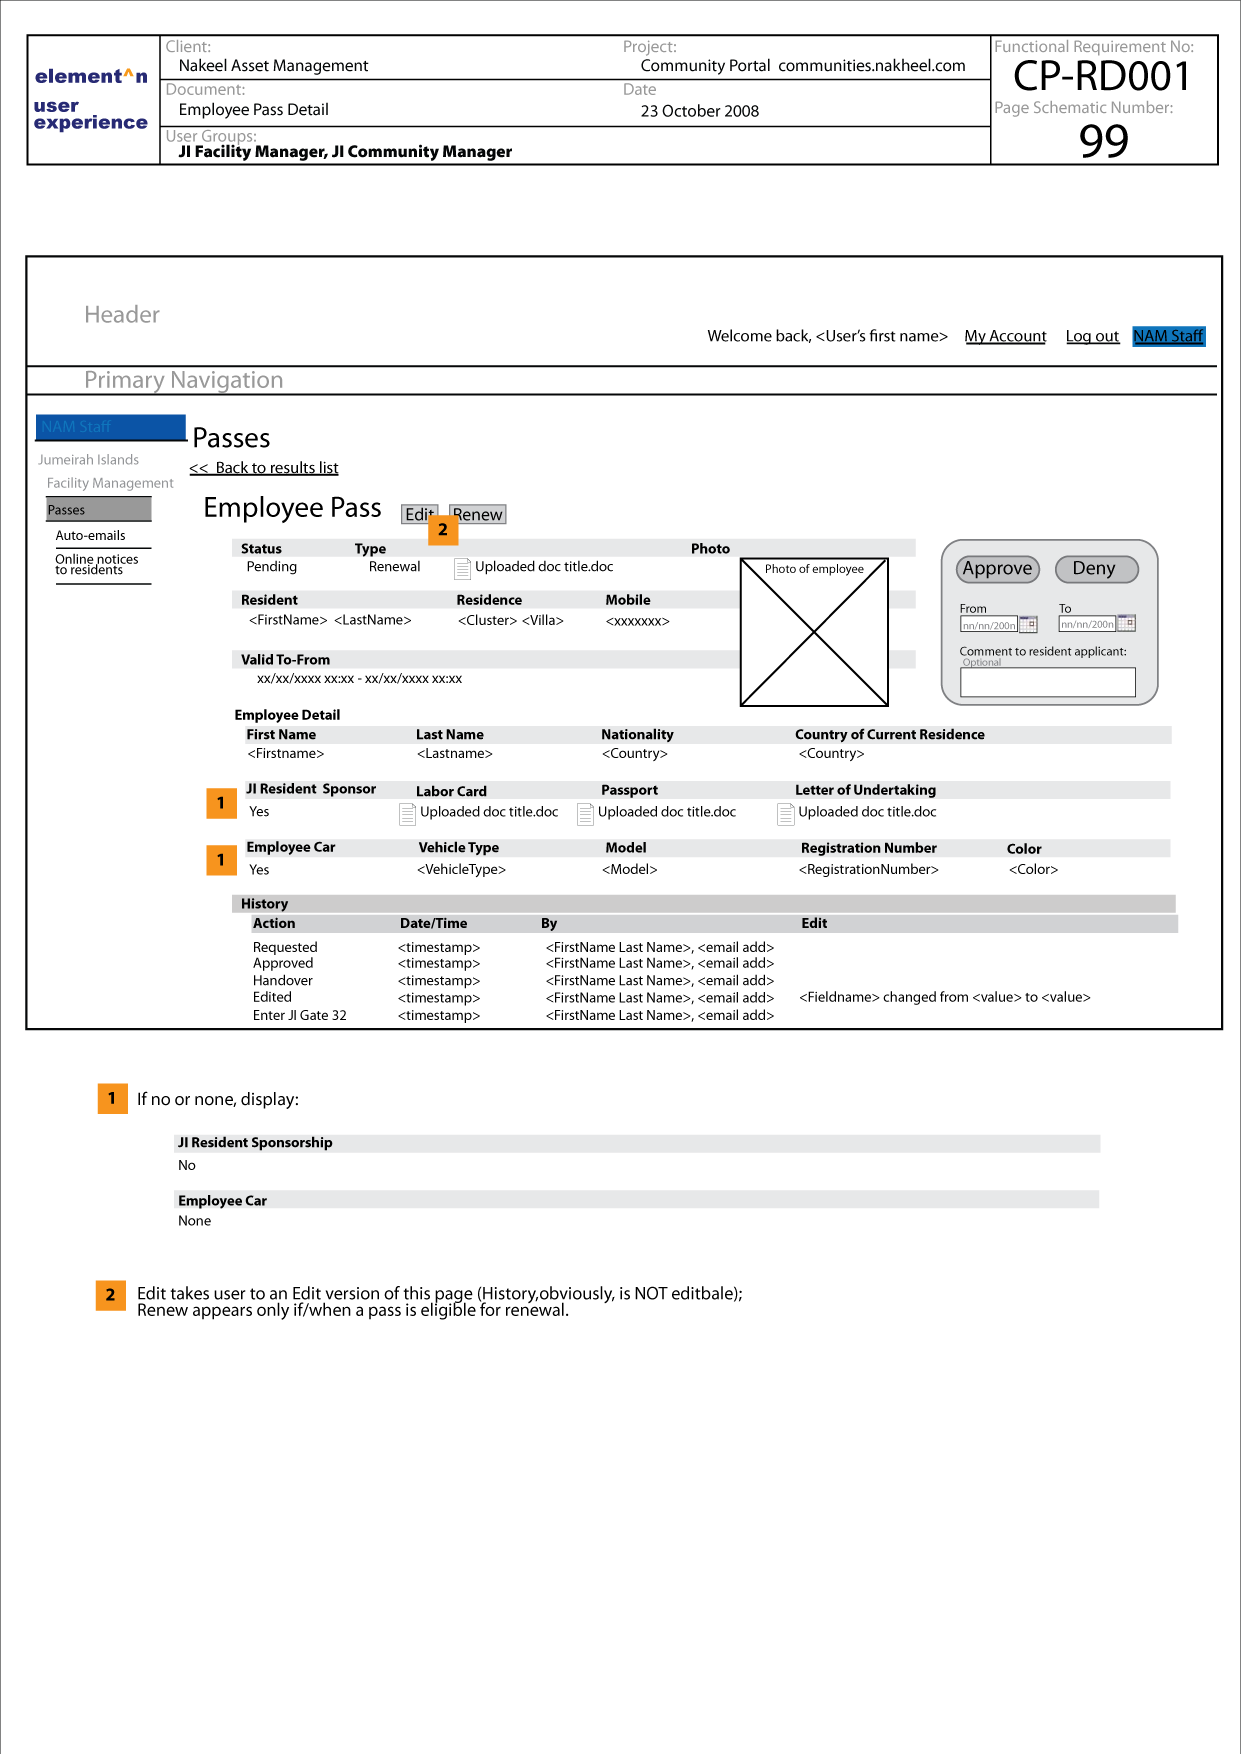Click the <VehicleType> value

(461, 870)
